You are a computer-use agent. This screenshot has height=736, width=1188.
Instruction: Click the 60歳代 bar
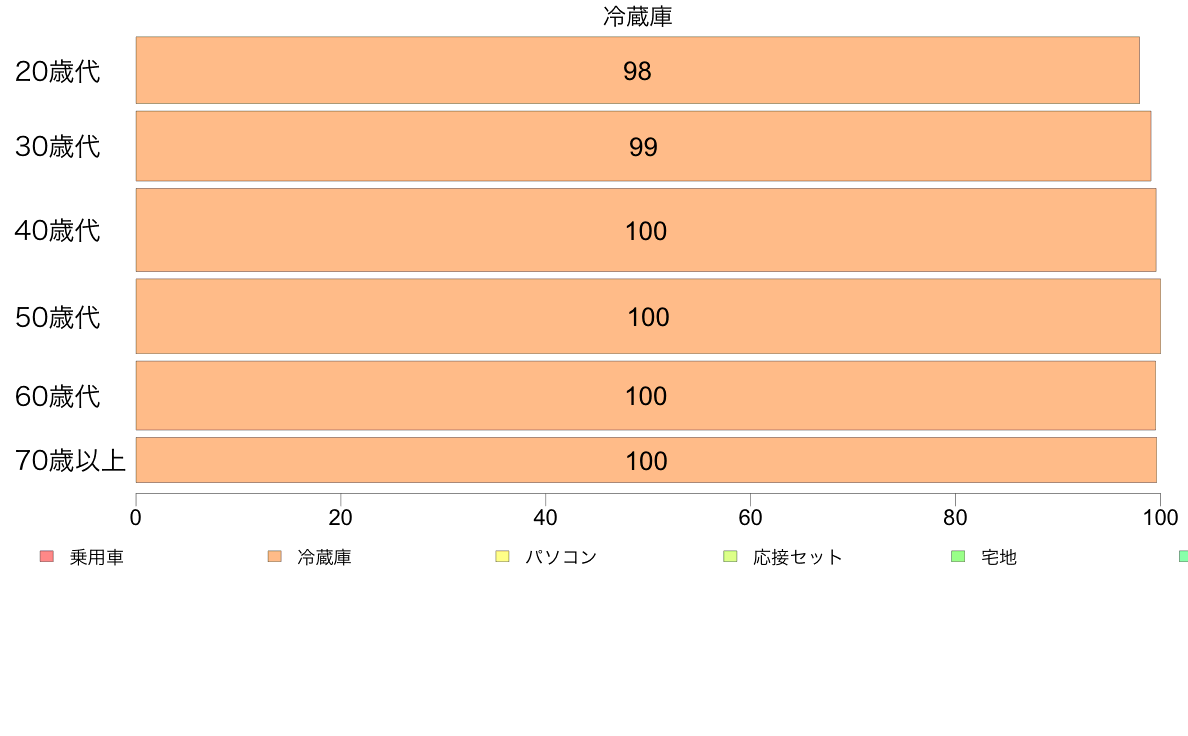[x=646, y=396]
